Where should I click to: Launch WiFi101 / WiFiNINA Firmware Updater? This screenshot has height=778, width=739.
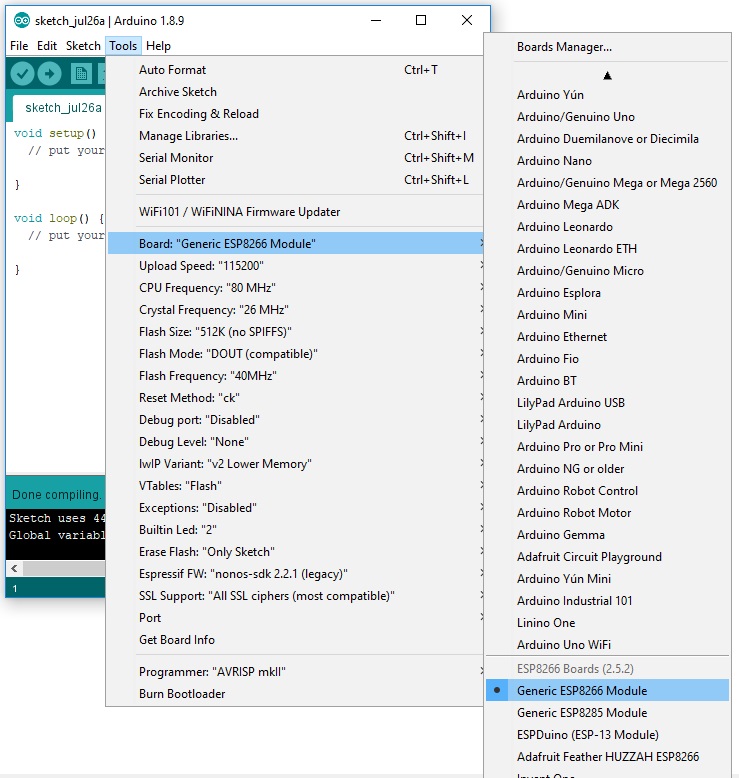pyautogui.click(x=295, y=211)
